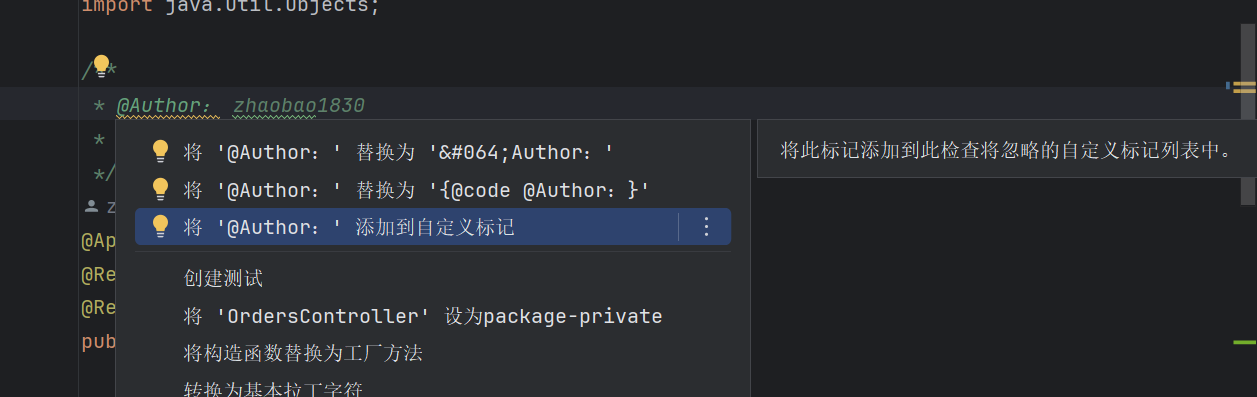
Task: Click lightbulb icon of the highlighted 添加到自定义标记 item
Action: click(x=160, y=227)
